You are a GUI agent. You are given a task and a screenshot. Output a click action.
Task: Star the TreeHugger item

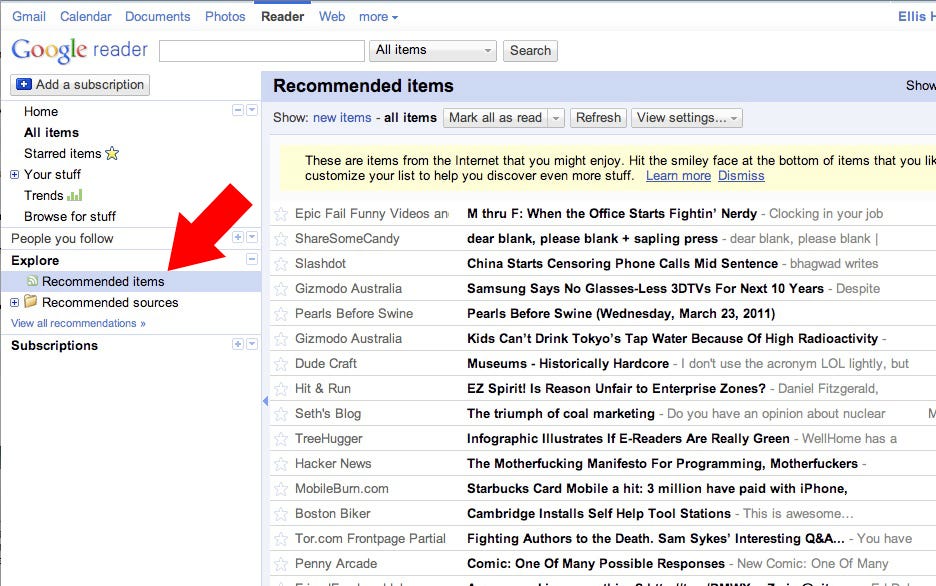(281, 440)
